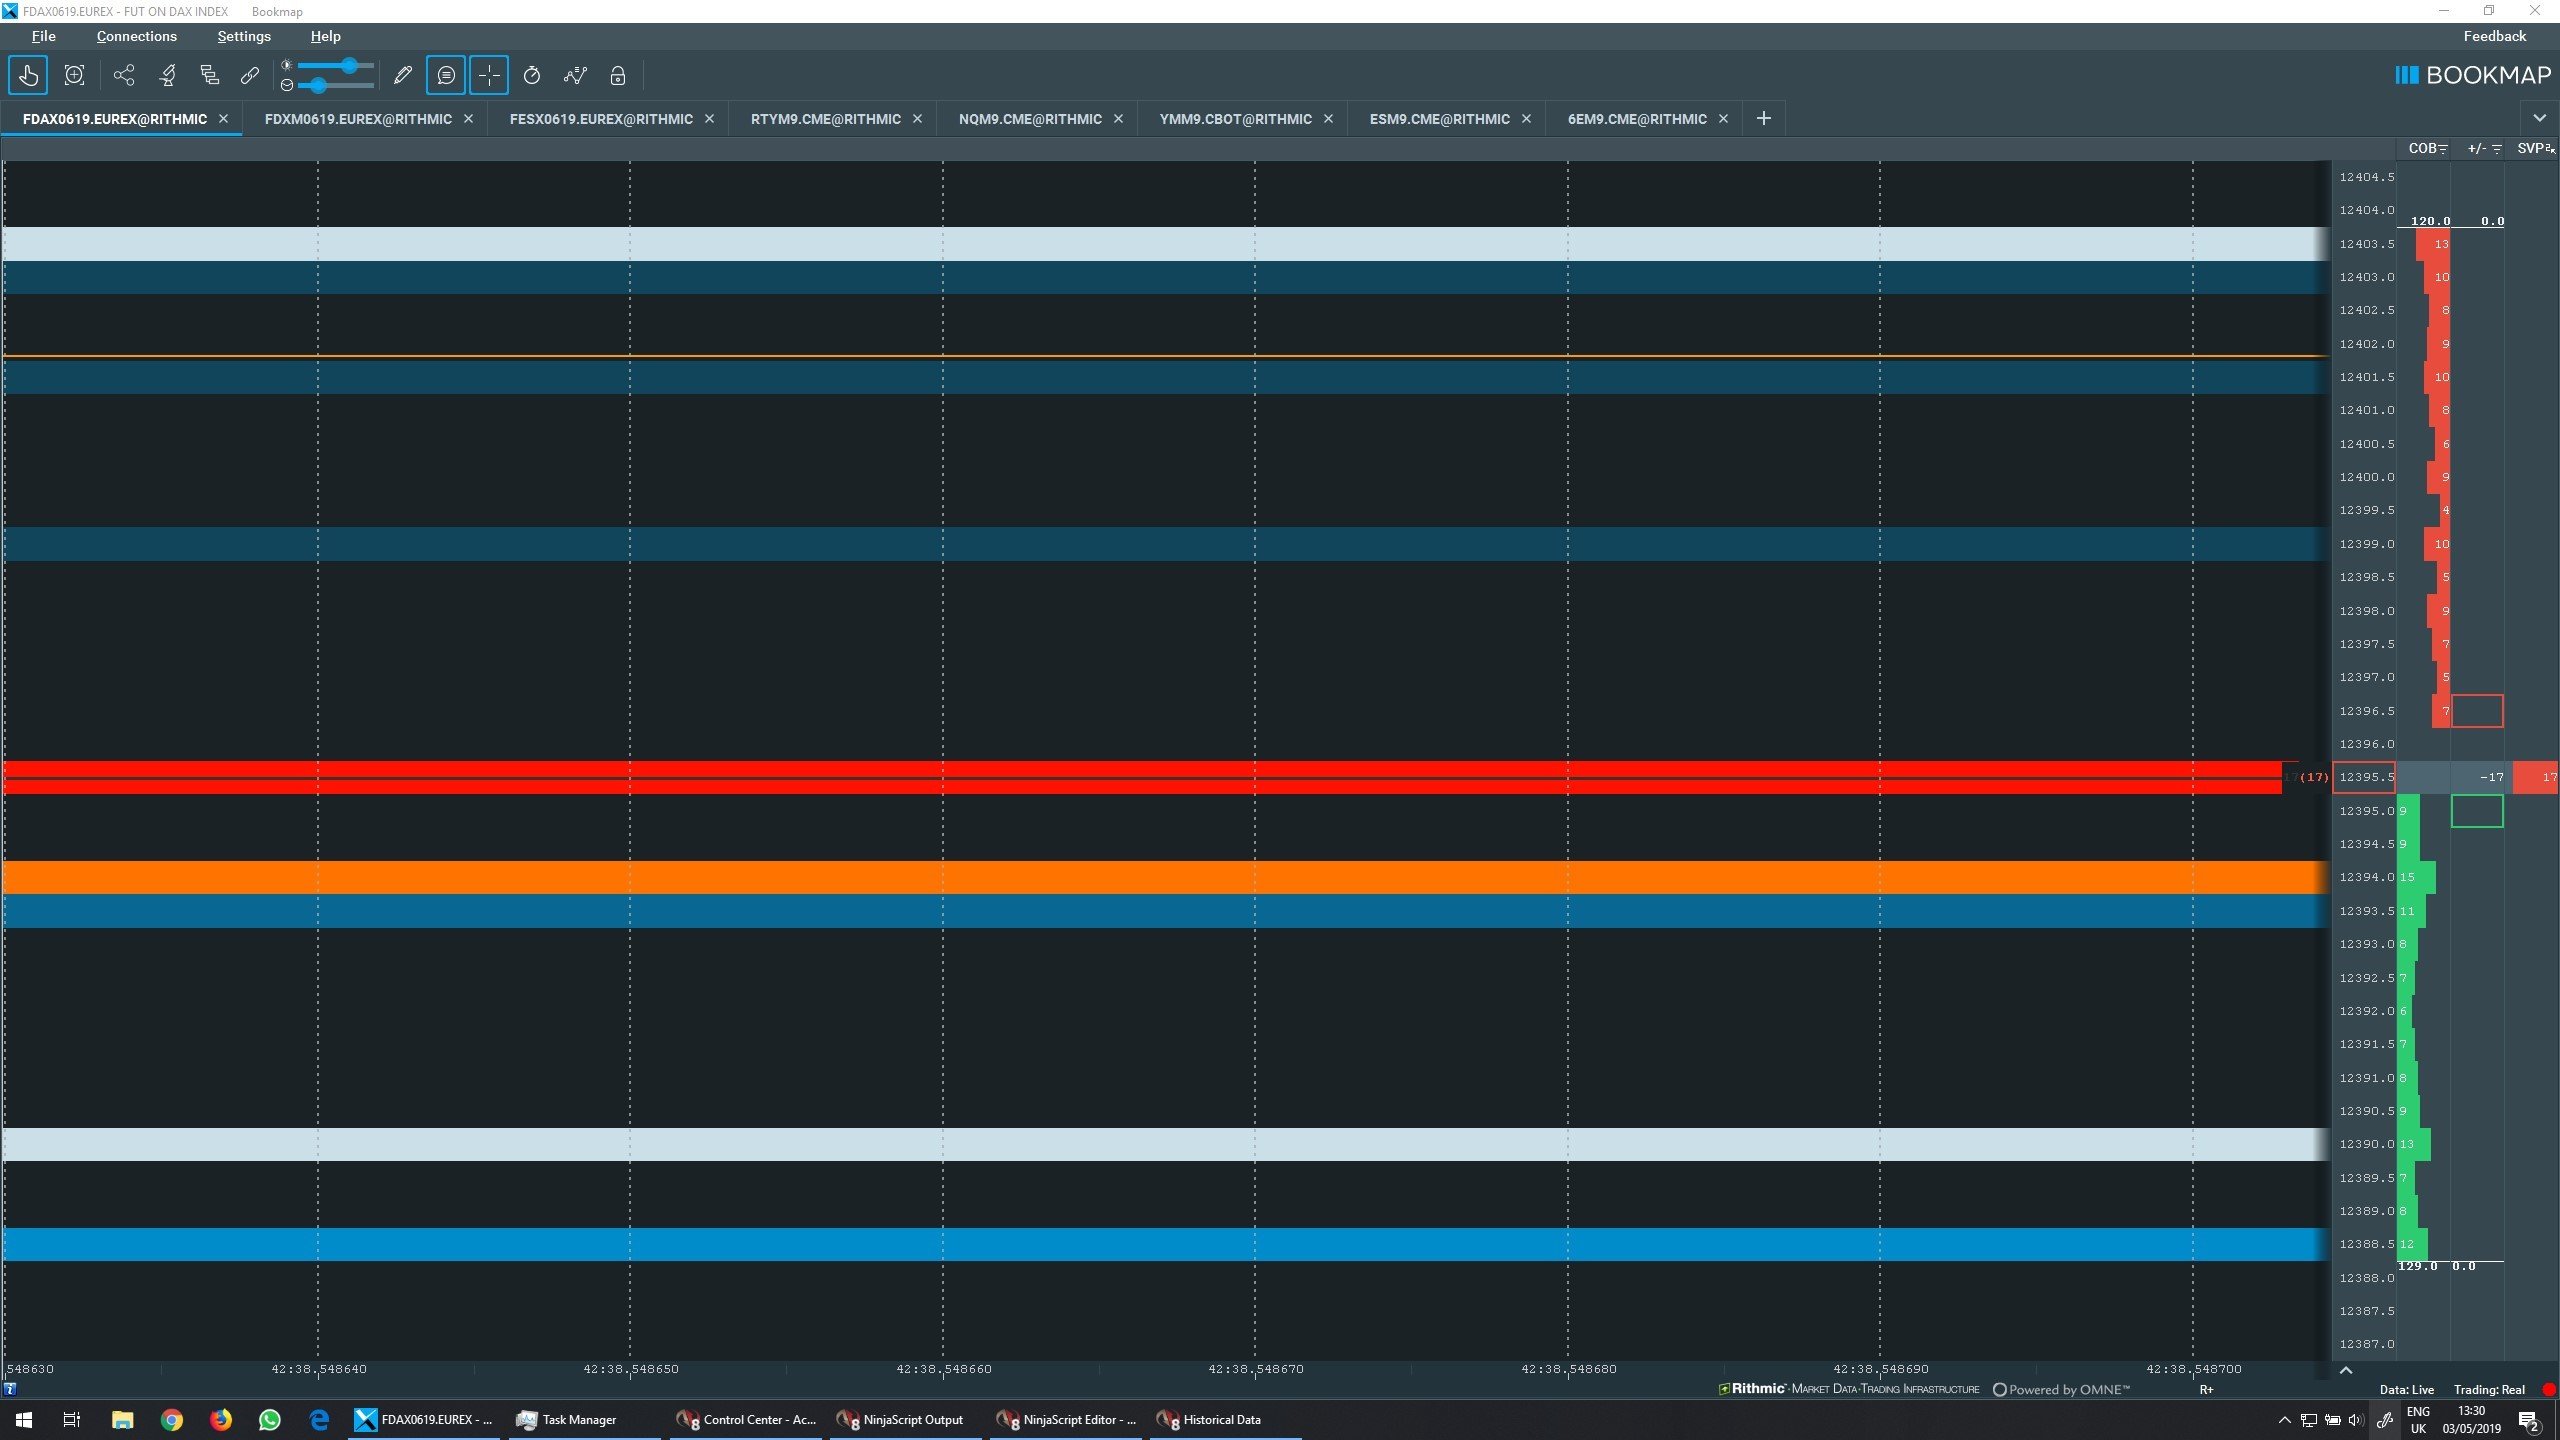Open the Help menu
Image resolution: width=2560 pixels, height=1440 pixels.
pyautogui.click(x=325, y=36)
